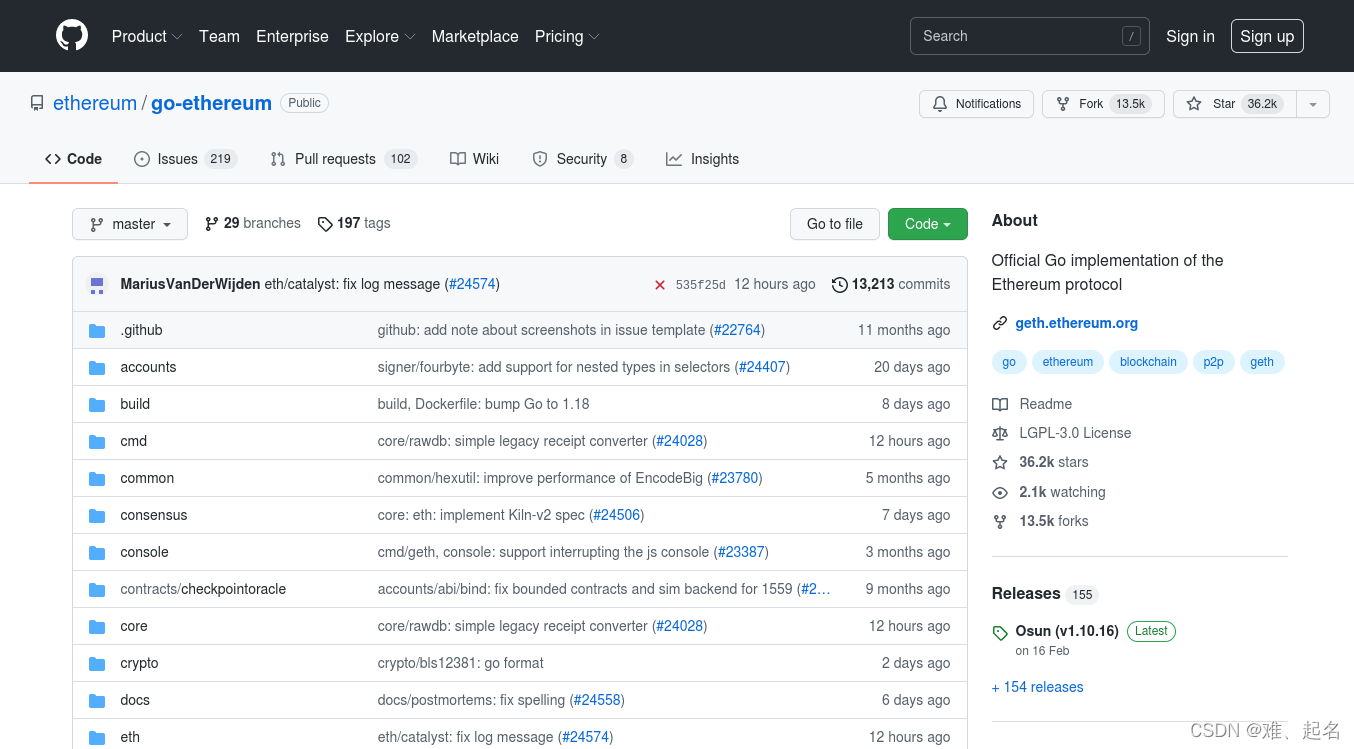Image resolution: width=1354 pixels, height=749 pixels.
Task: Open the accounts folder icon
Action: (x=97, y=367)
